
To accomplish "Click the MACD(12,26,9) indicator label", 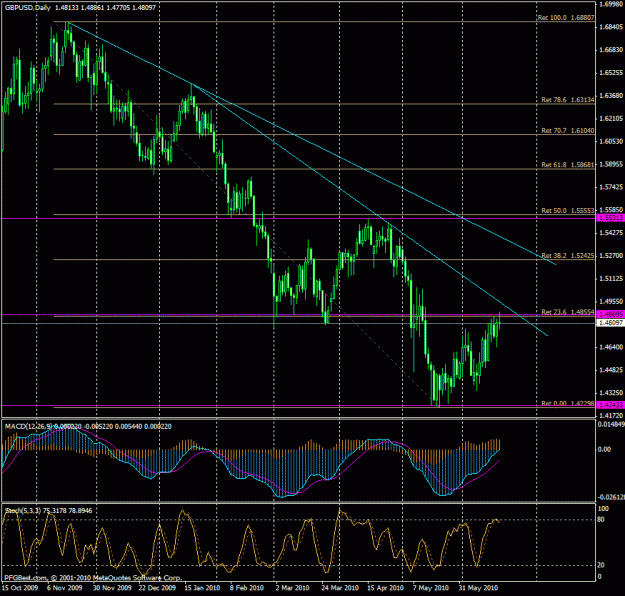I will pyautogui.click(x=28, y=426).
